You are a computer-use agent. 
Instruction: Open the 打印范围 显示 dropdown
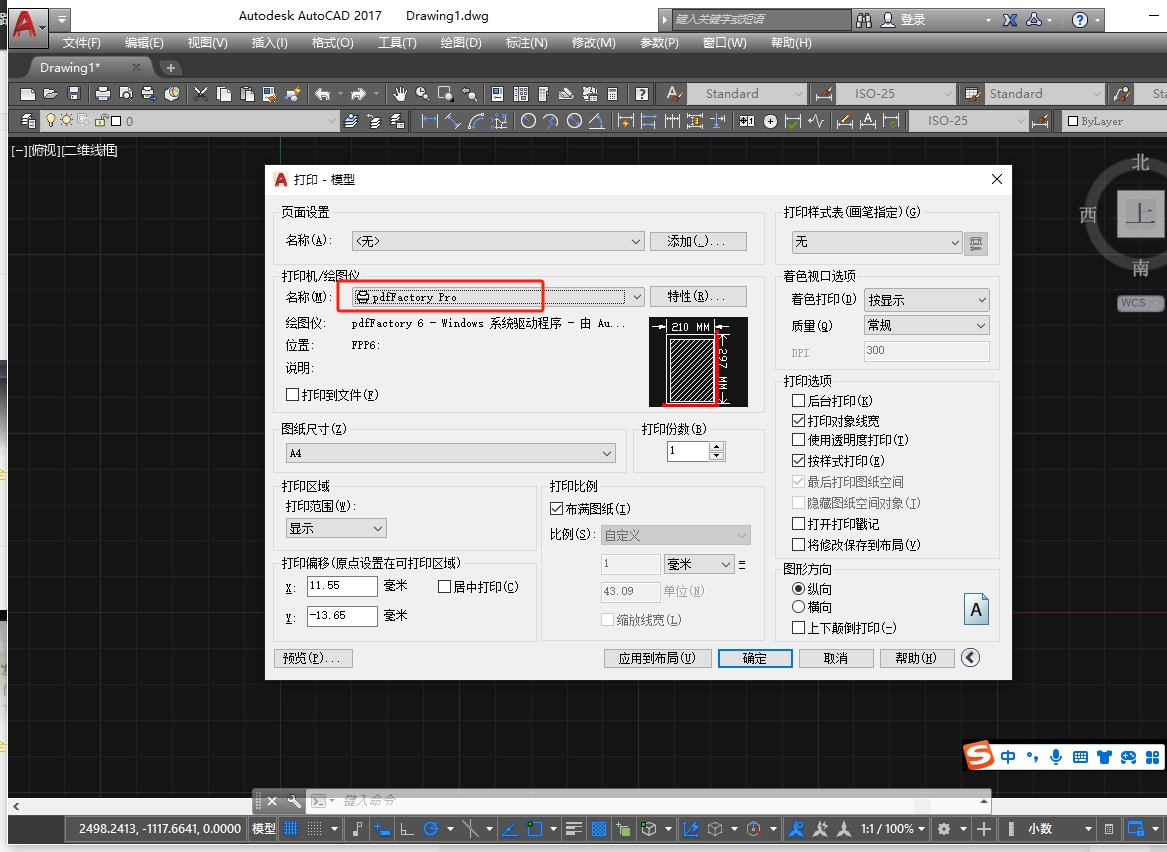click(336, 528)
